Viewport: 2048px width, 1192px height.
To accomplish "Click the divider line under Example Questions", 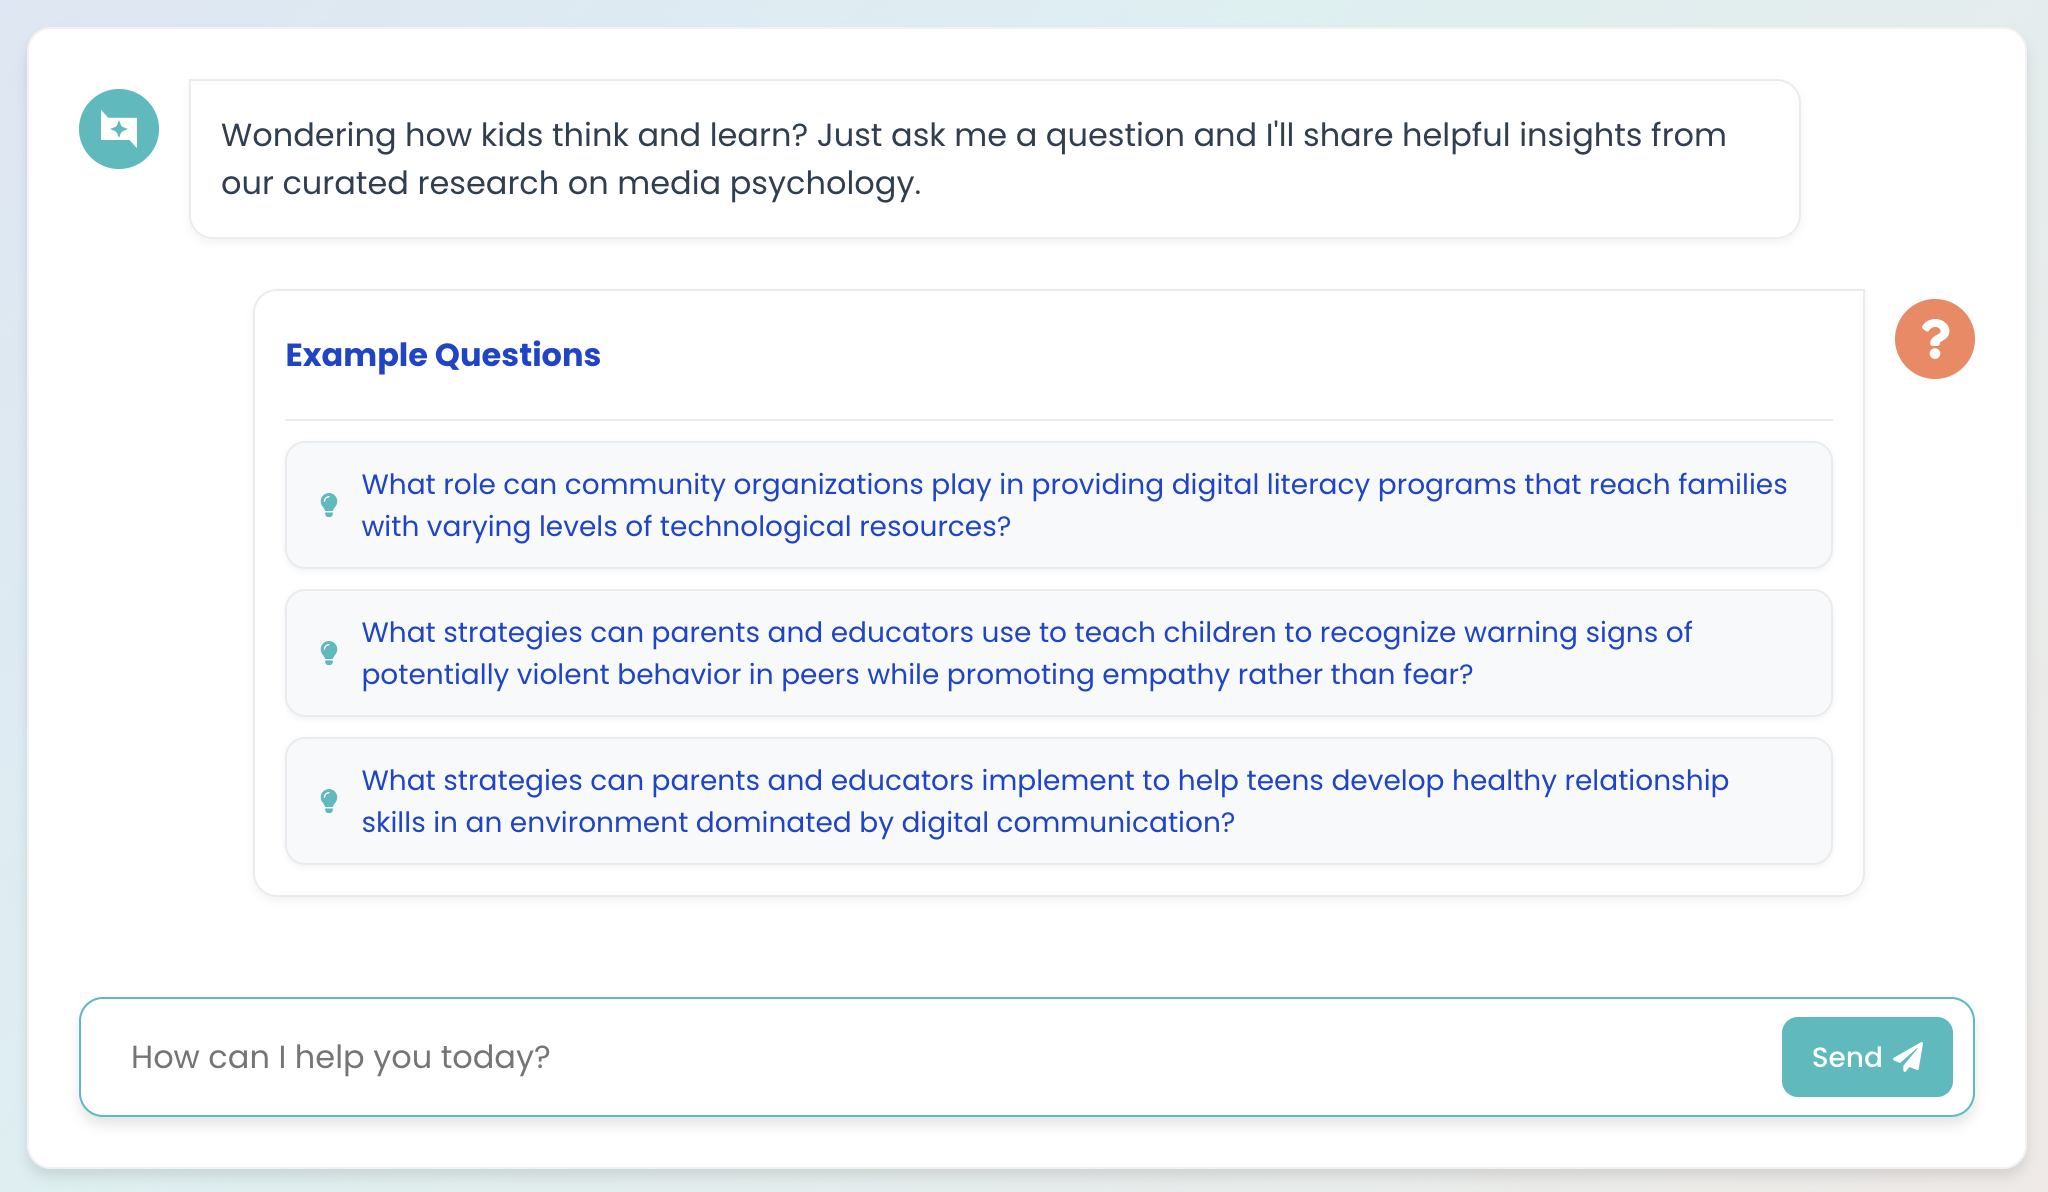I will coord(1058,420).
